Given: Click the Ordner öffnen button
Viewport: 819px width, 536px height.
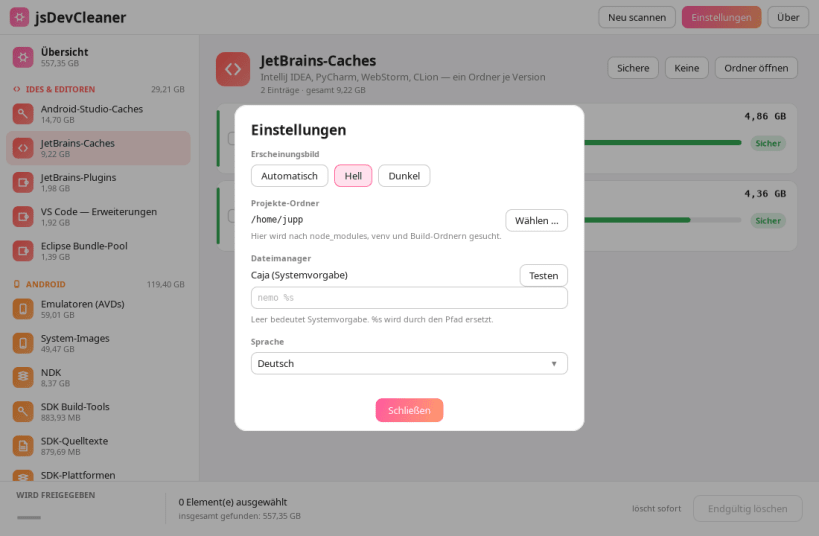Looking at the screenshot, I should coord(756,68).
